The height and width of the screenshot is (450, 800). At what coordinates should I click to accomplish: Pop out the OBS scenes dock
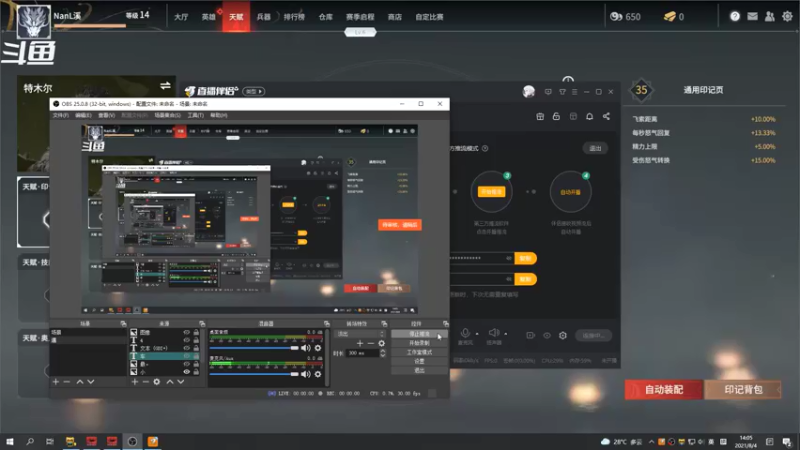[123, 323]
